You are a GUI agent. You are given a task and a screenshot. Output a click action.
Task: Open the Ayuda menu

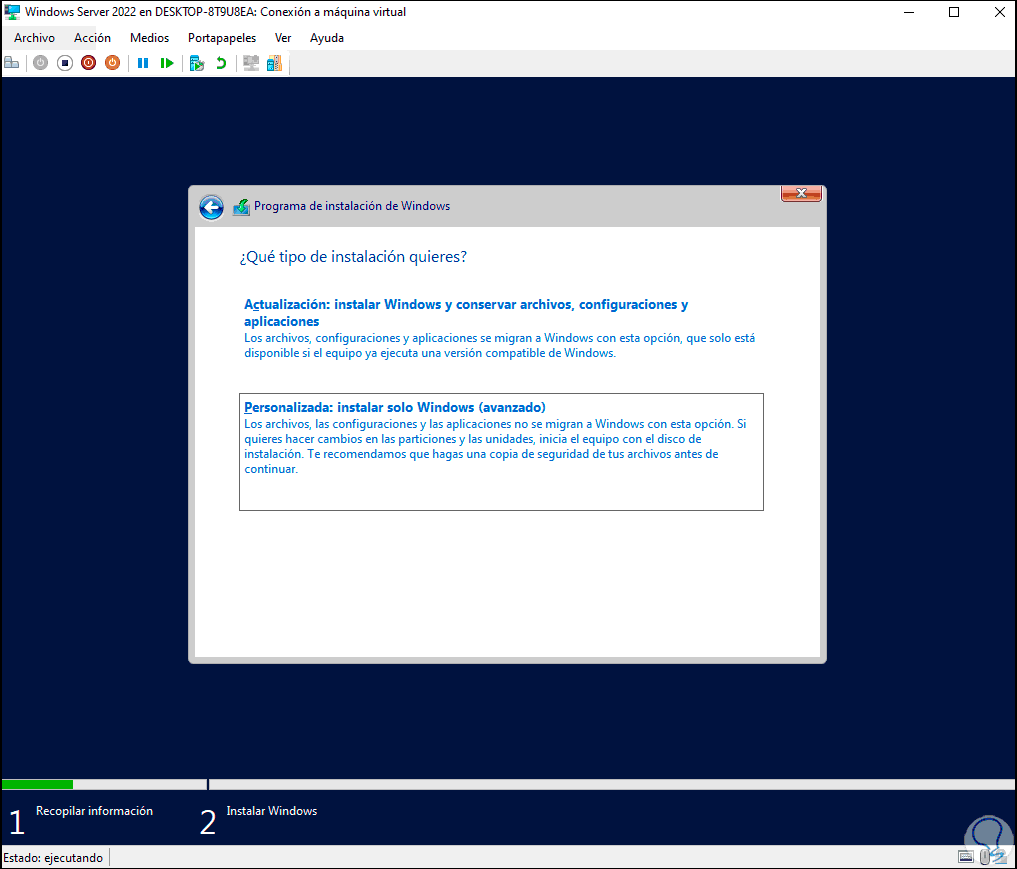pos(327,38)
